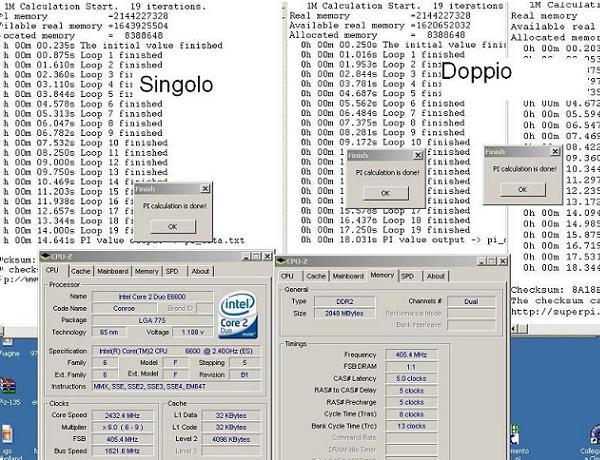Switch to the CPU tab in the right CPU-Z window

287,276
